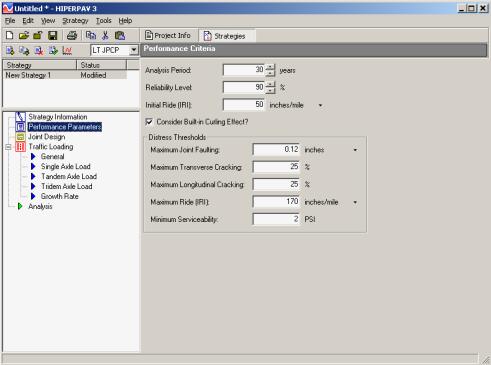Decrease Reliability Level with down spinner
Image resolution: width=491 pixels, height=365 pixels.
pos(270,90)
